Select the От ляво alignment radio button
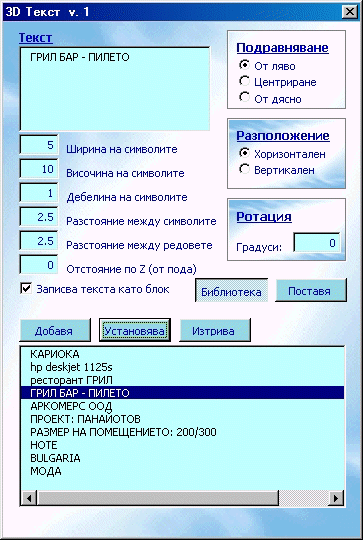This screenshot has height=540, width=363. point(244,65)
